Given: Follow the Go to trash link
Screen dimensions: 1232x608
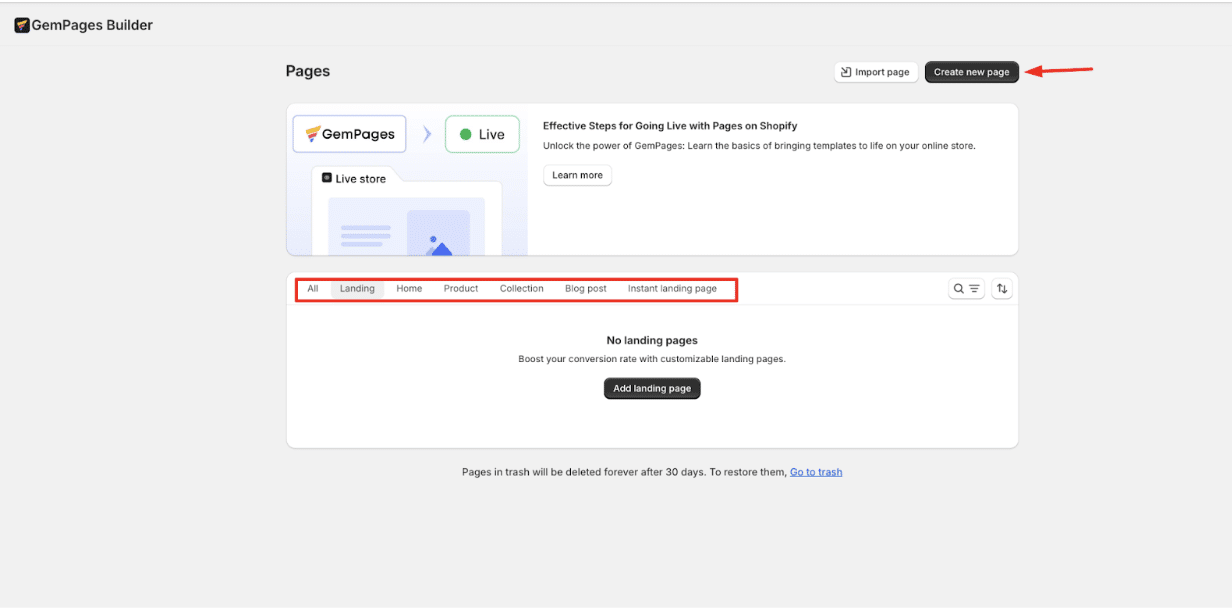Looking at the screenshot, I should 816,472.
